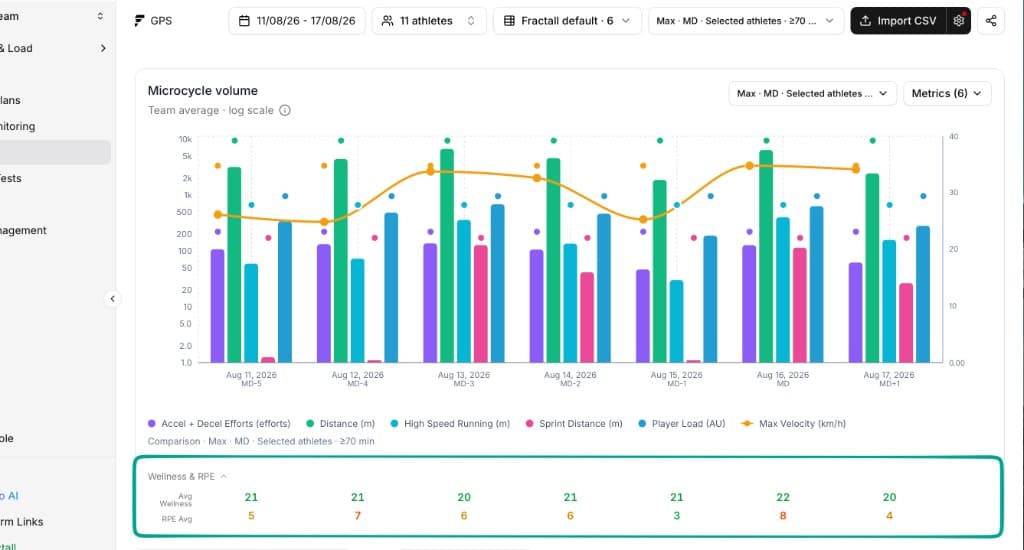Click the Player Load bar for Aug 12
Screen dimensions: 1024x550
coord(391,287)
